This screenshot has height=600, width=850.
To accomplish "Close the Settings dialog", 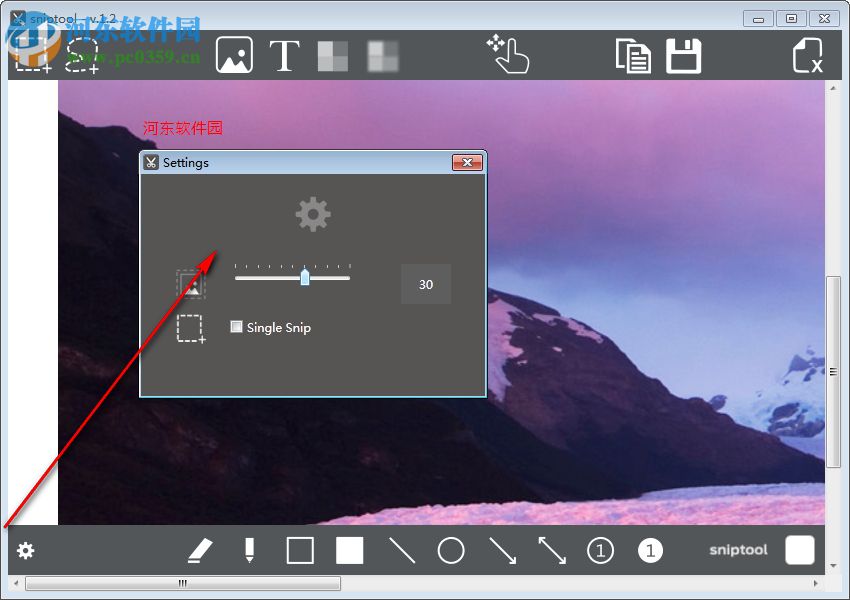I will (x=468, y=162).
